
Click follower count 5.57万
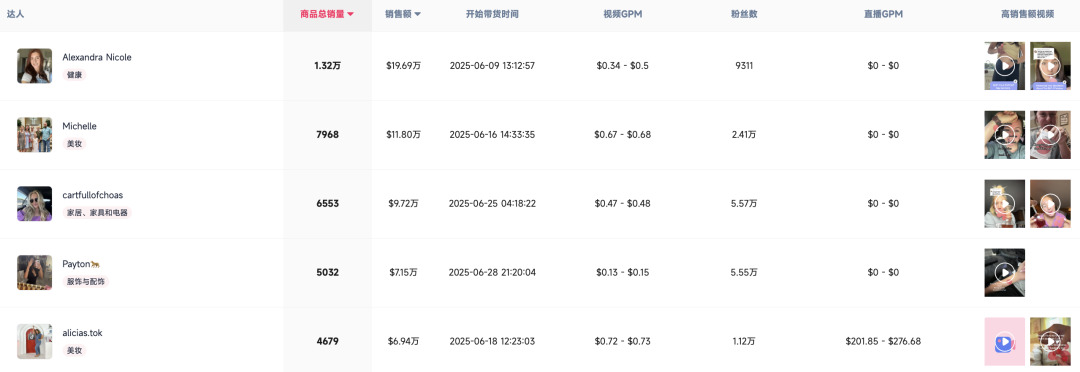coord(744,203)
